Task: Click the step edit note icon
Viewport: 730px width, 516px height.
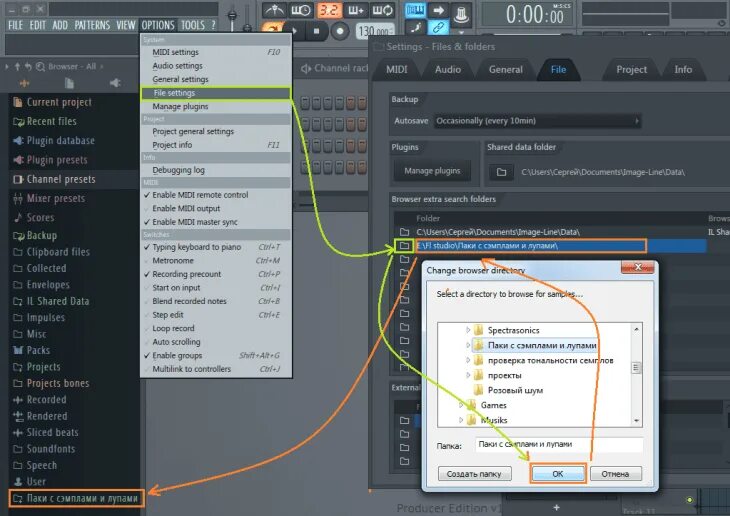Action: tap(415, 28)
